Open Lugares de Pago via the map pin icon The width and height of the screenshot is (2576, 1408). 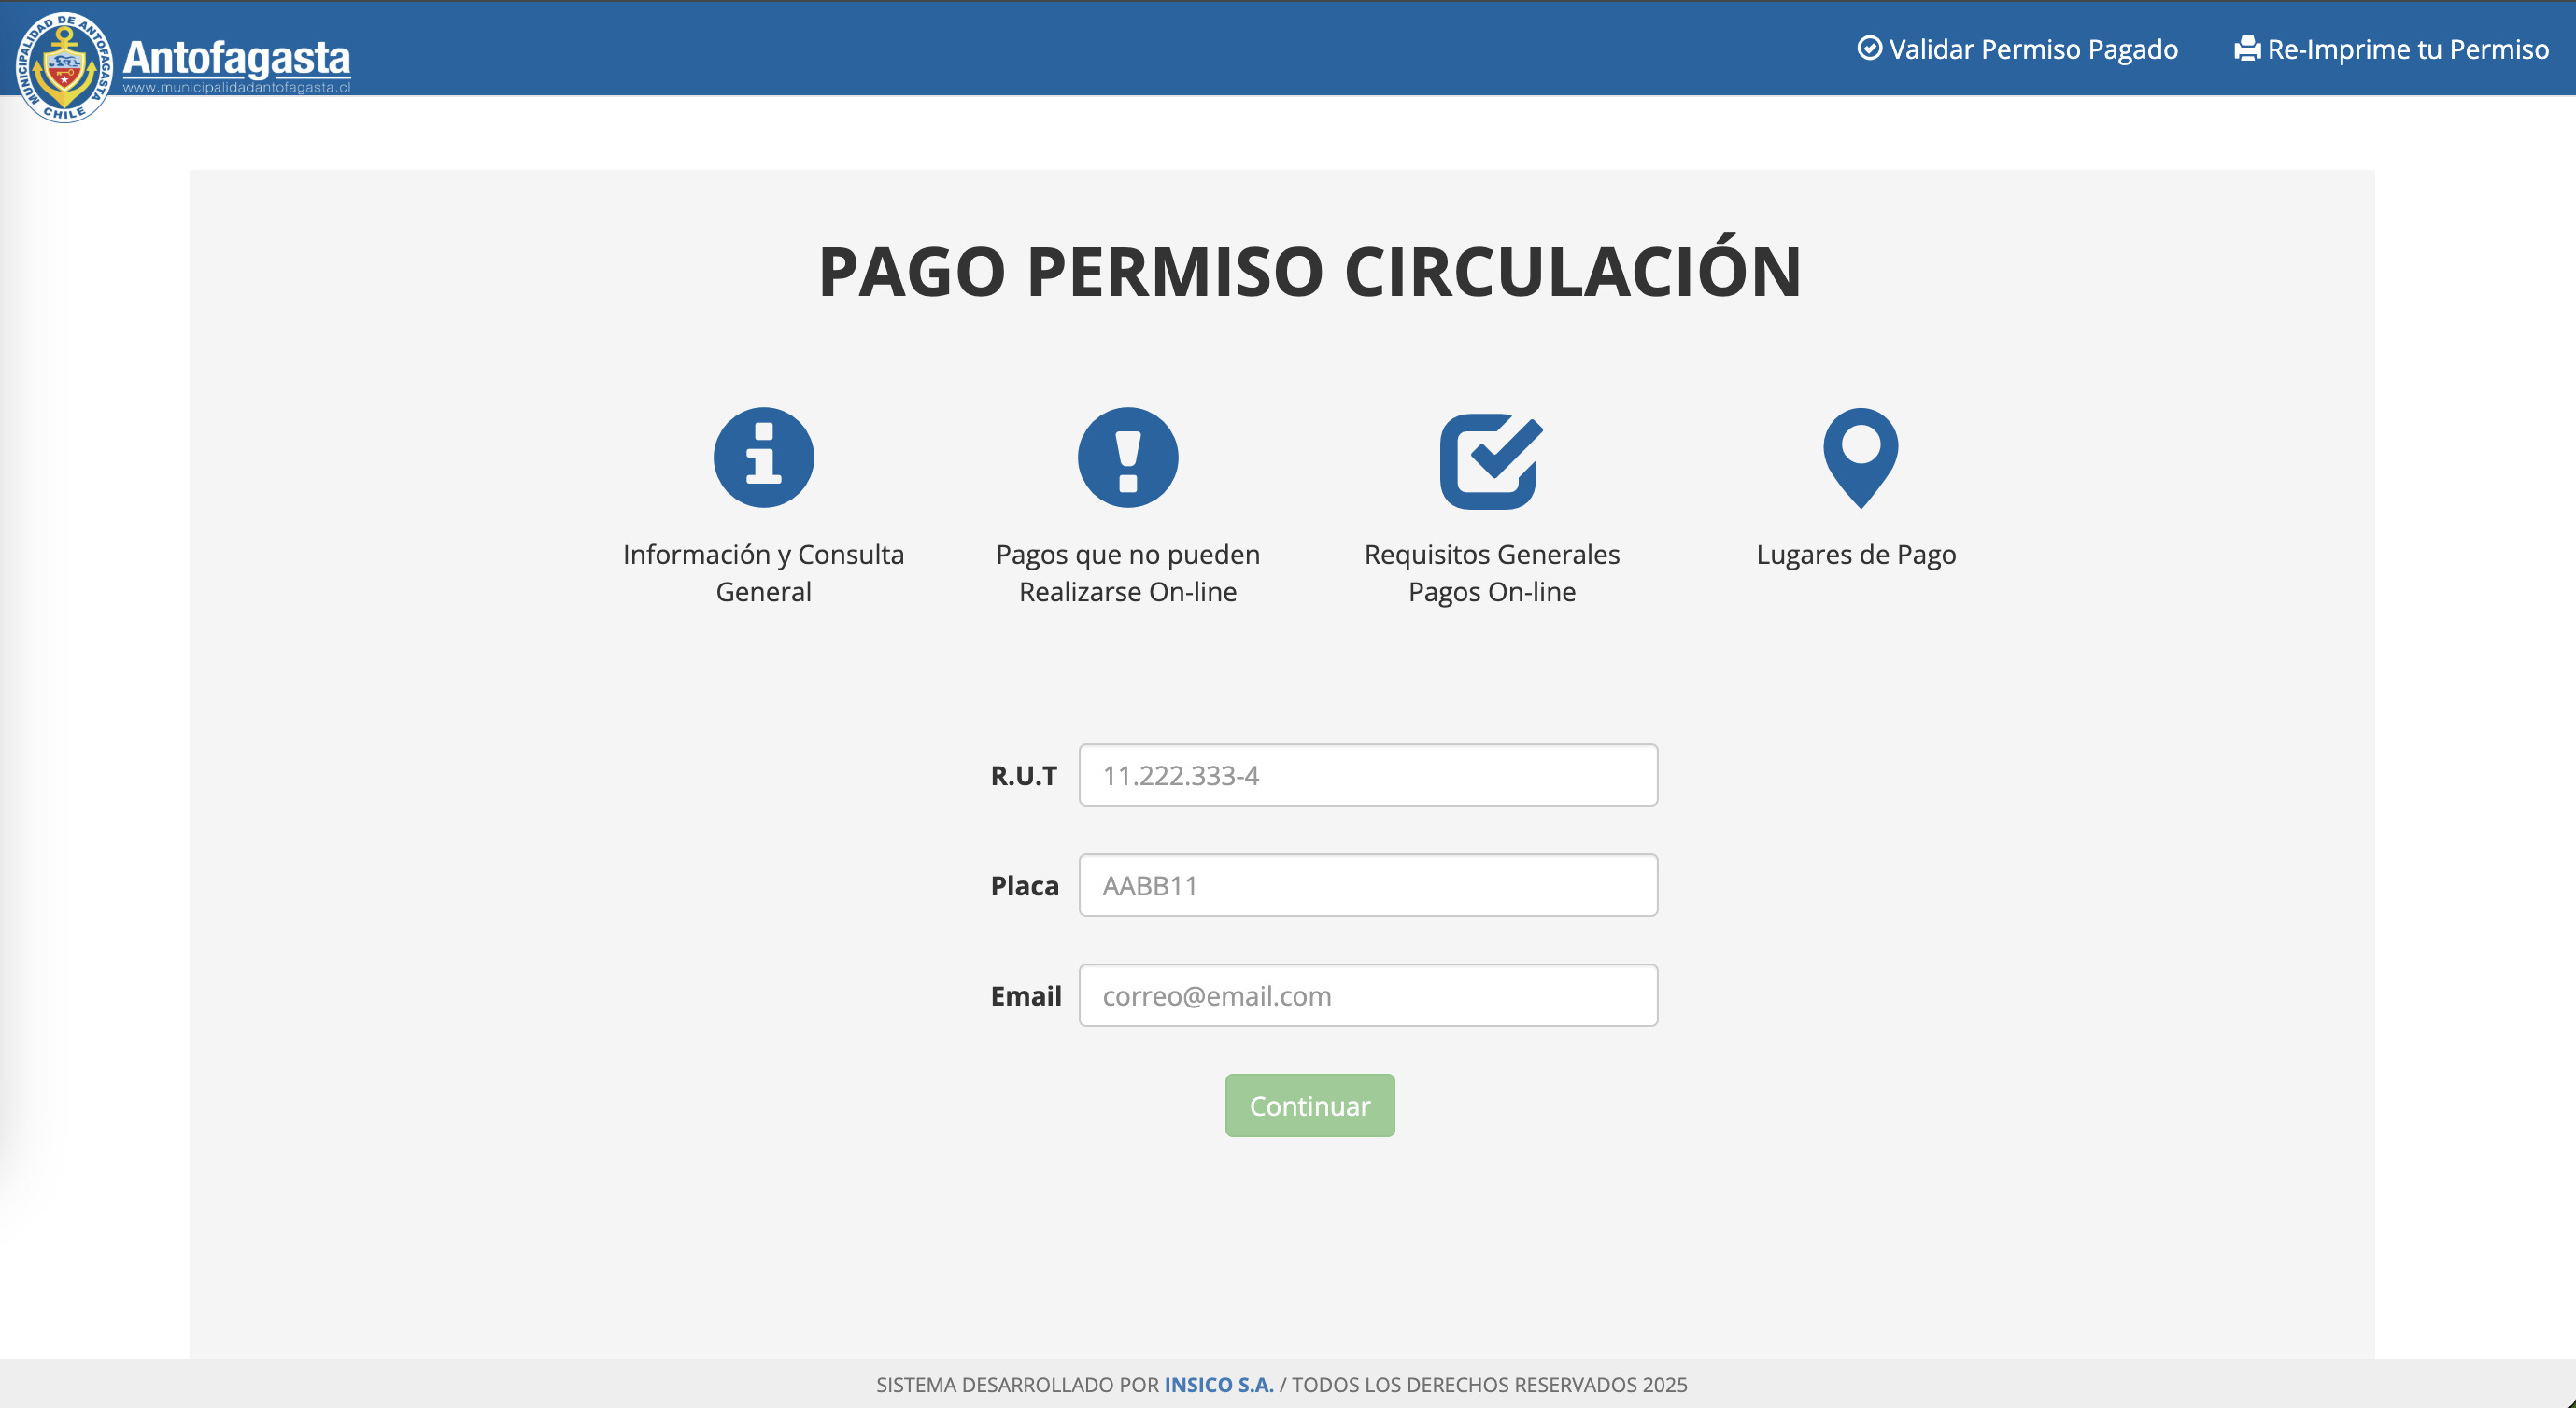[1858, 460]
